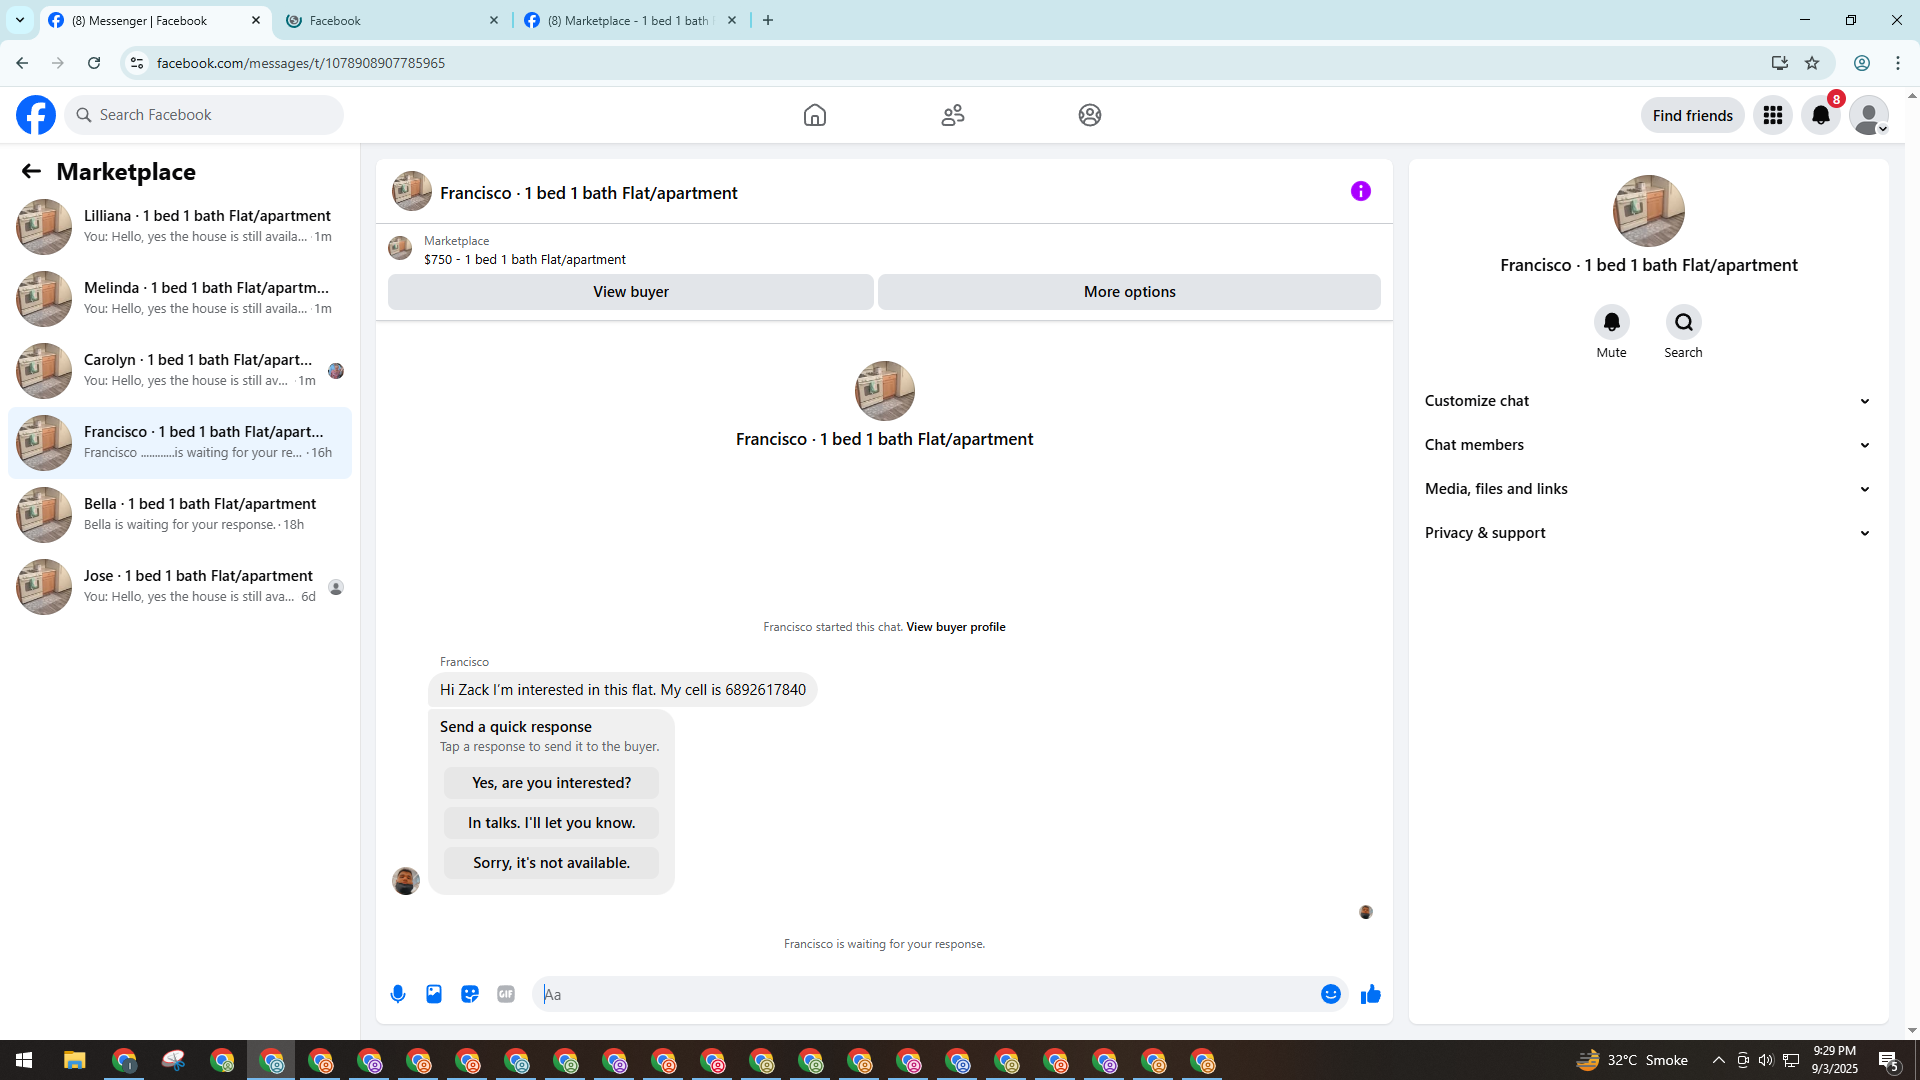
Task: Open the notifications bell
Action: [1821, 115]
